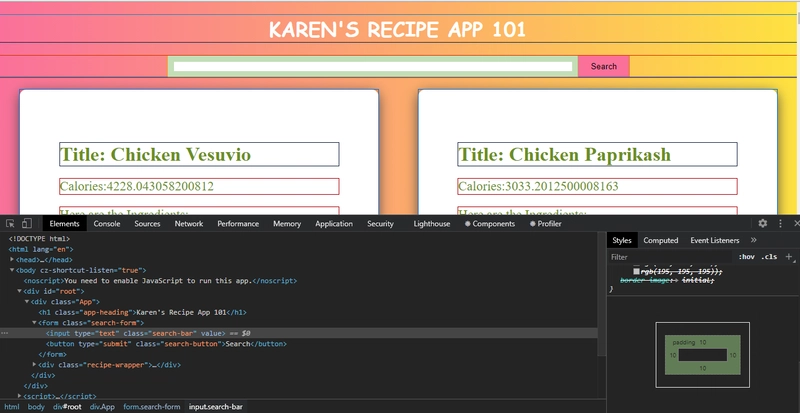Open the Security tab
Screen dimensions: 800x413
coord(380,224)
